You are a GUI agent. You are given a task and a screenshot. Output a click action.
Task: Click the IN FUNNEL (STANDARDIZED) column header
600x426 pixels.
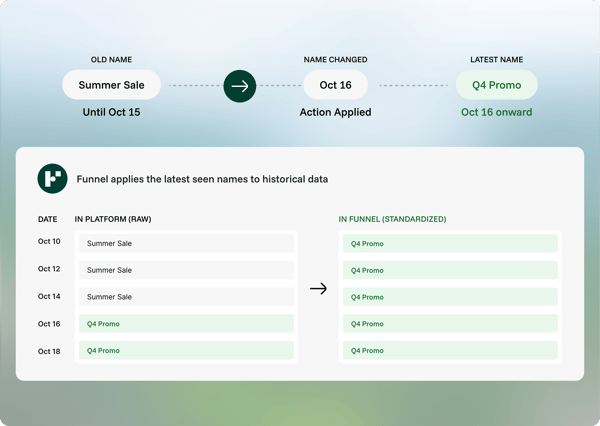click(392, 219)
